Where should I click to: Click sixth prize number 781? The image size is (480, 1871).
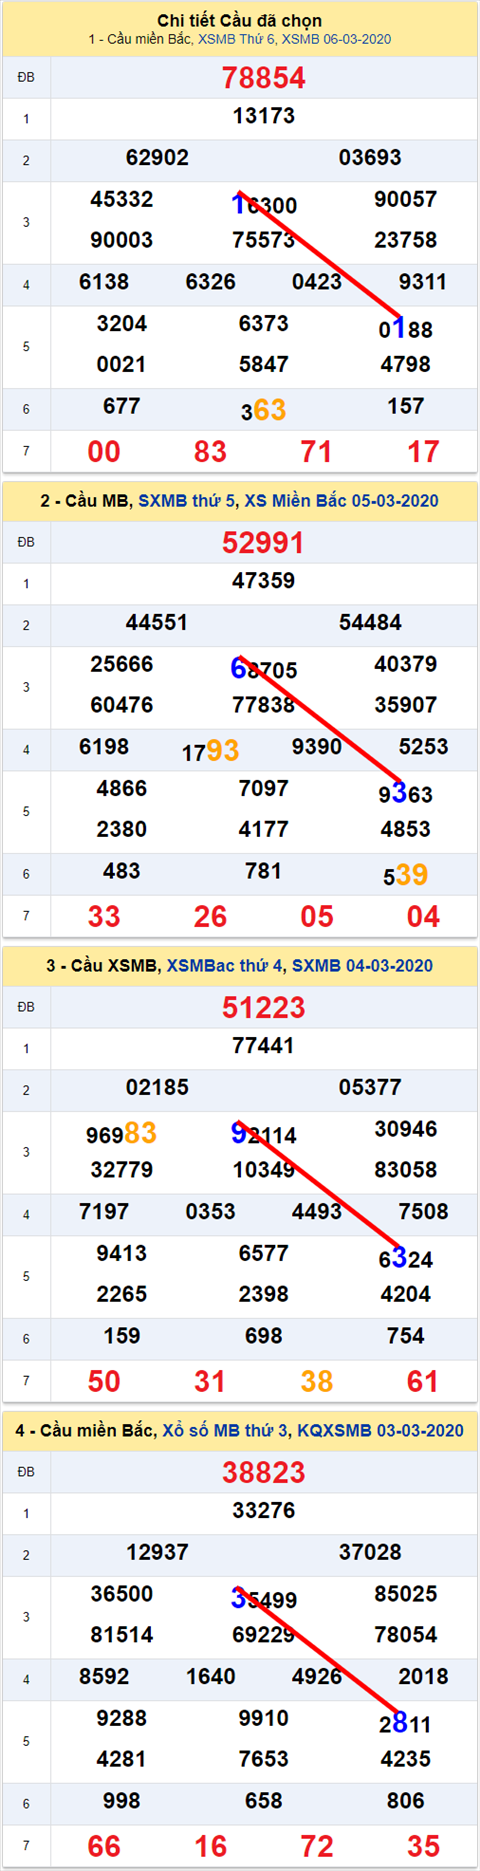click(264, 871)
